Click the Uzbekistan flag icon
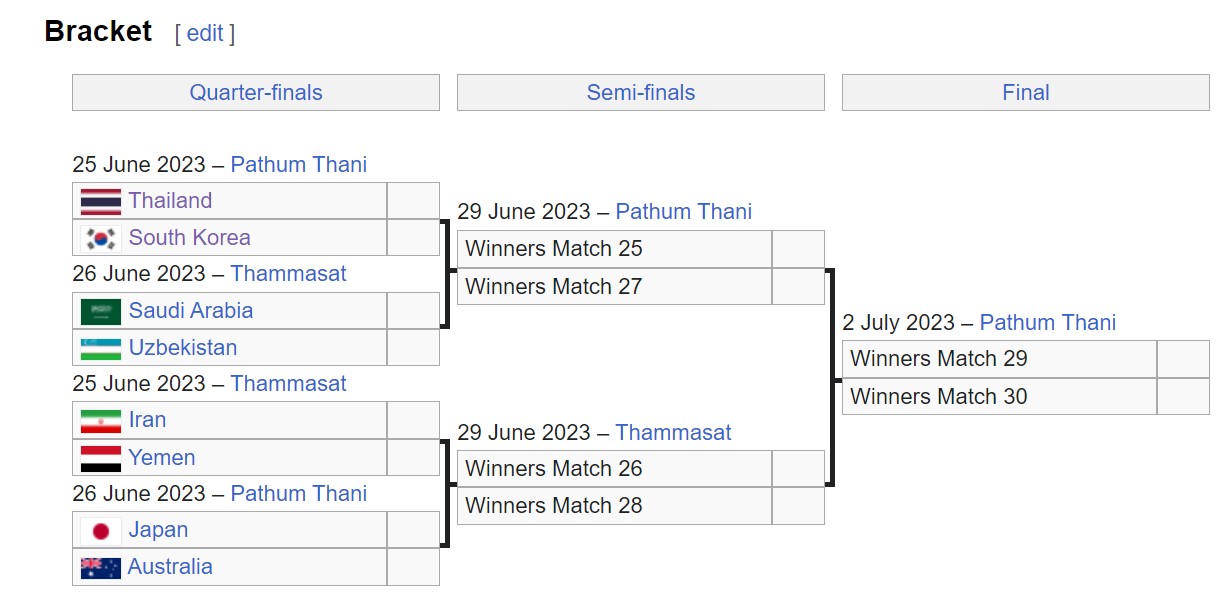 pos(101,348)
